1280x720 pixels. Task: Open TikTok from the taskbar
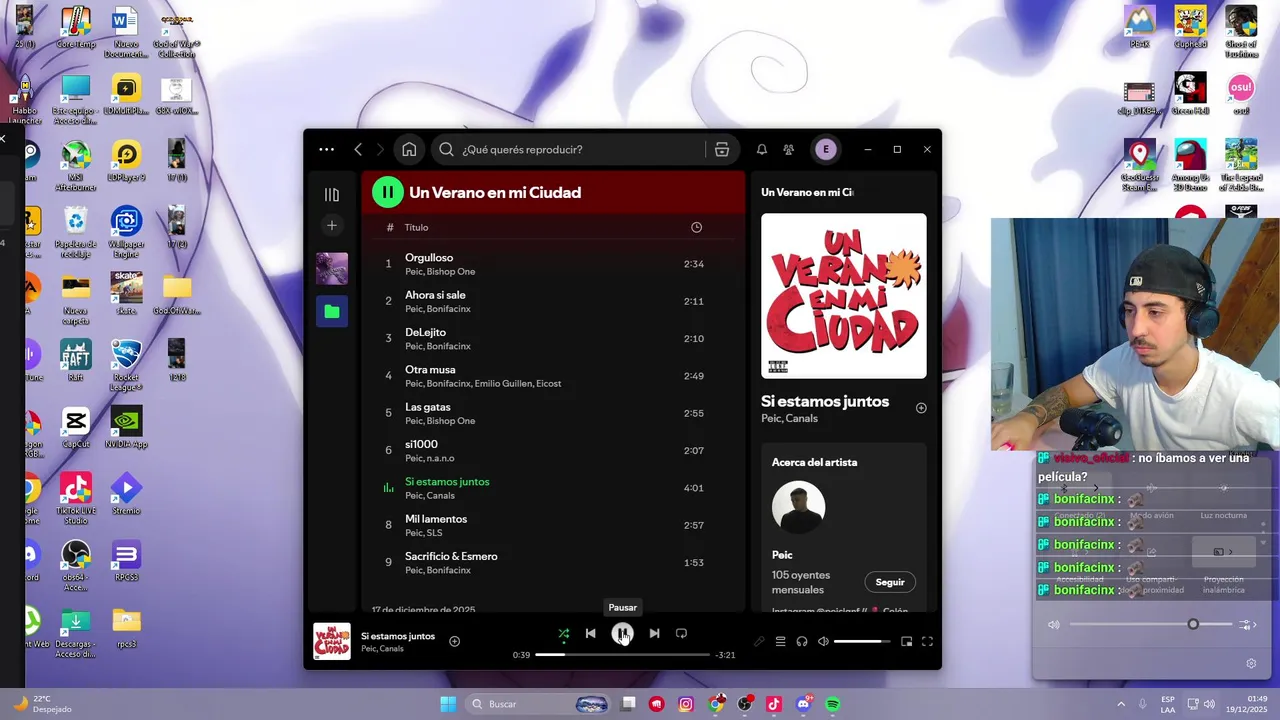[774, 704]
